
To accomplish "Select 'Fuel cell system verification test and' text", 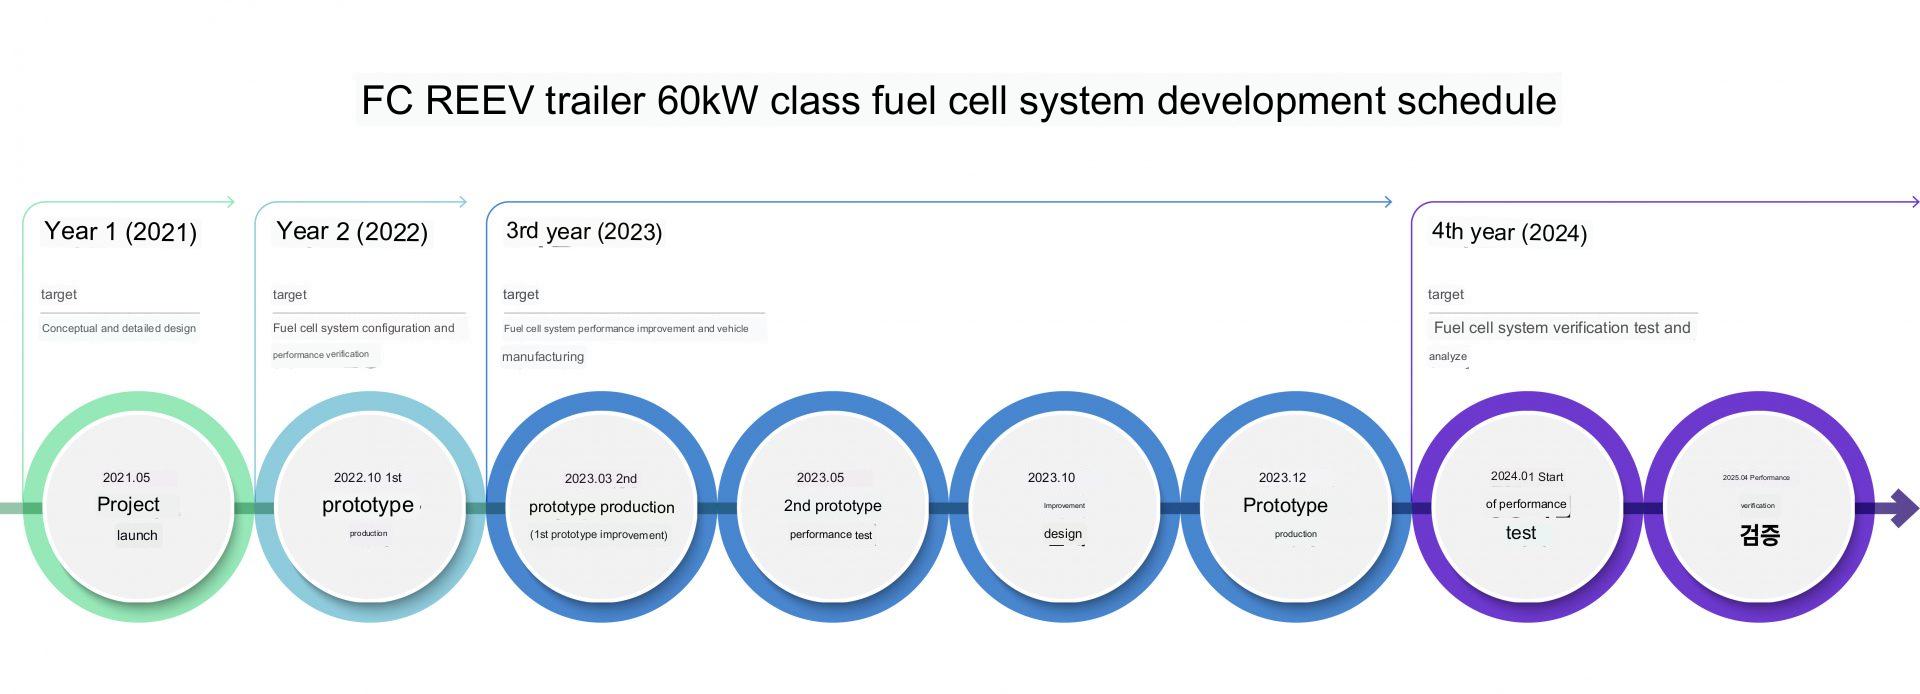I will tap(1561, 328).
